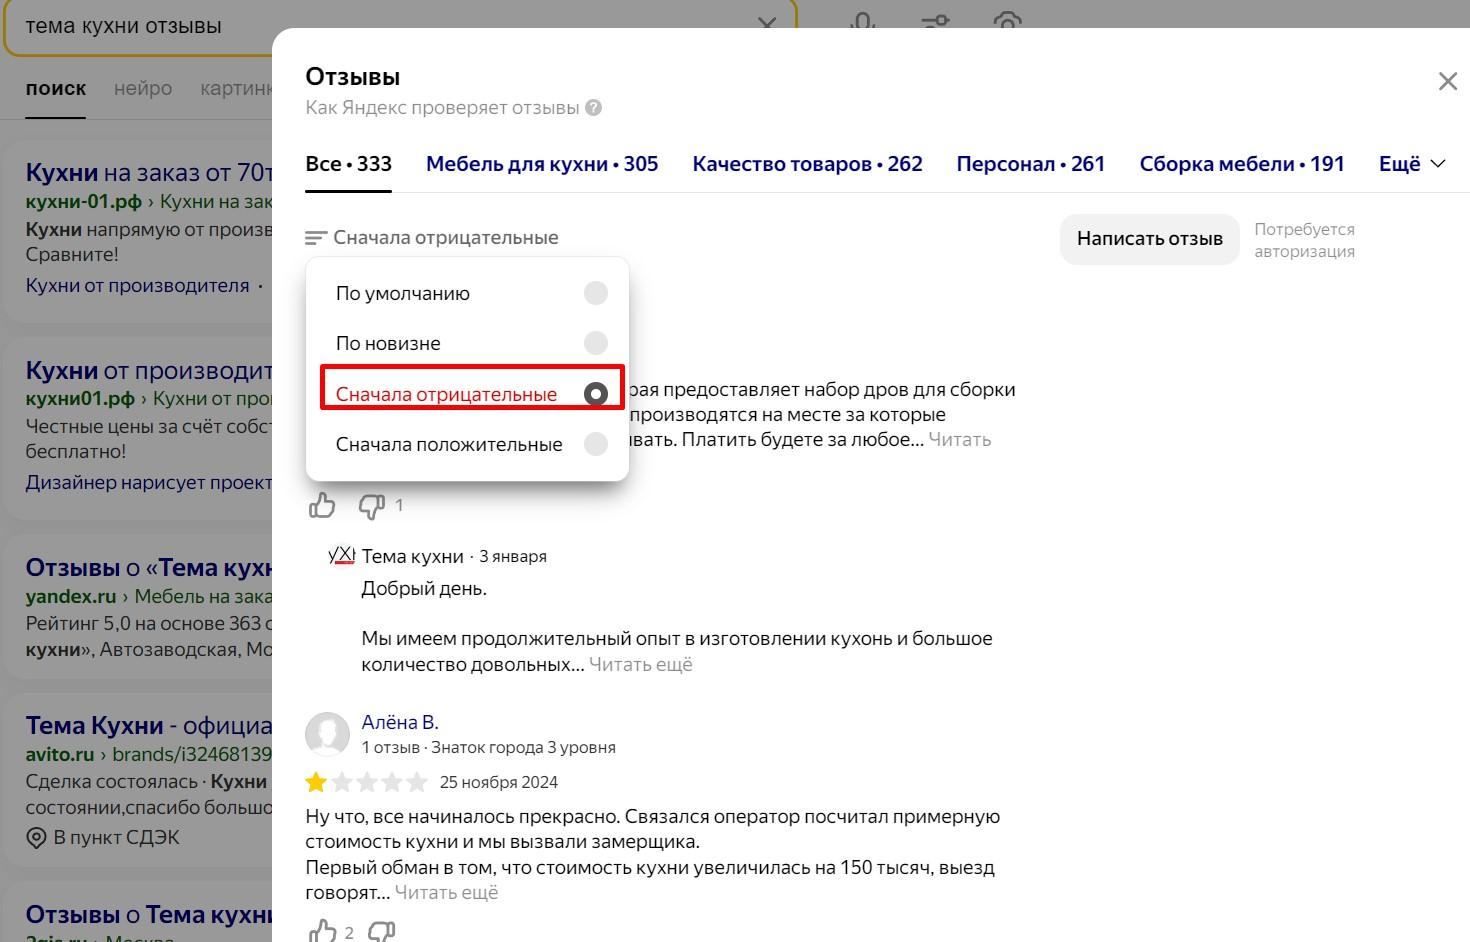
Task: Click the кухни01.рф green URL
Action: [80, 398]
